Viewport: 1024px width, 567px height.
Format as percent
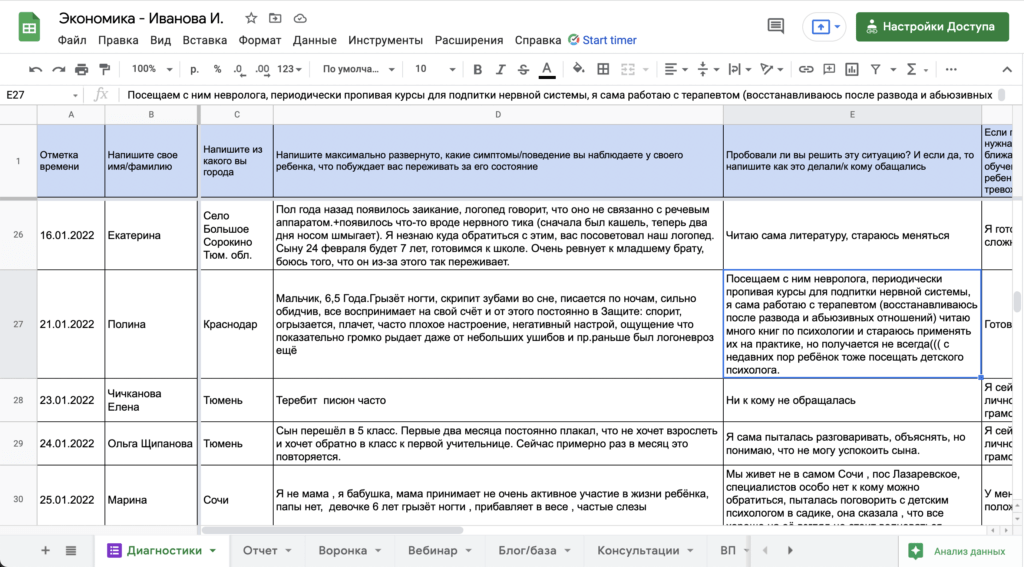click(217, 69)
